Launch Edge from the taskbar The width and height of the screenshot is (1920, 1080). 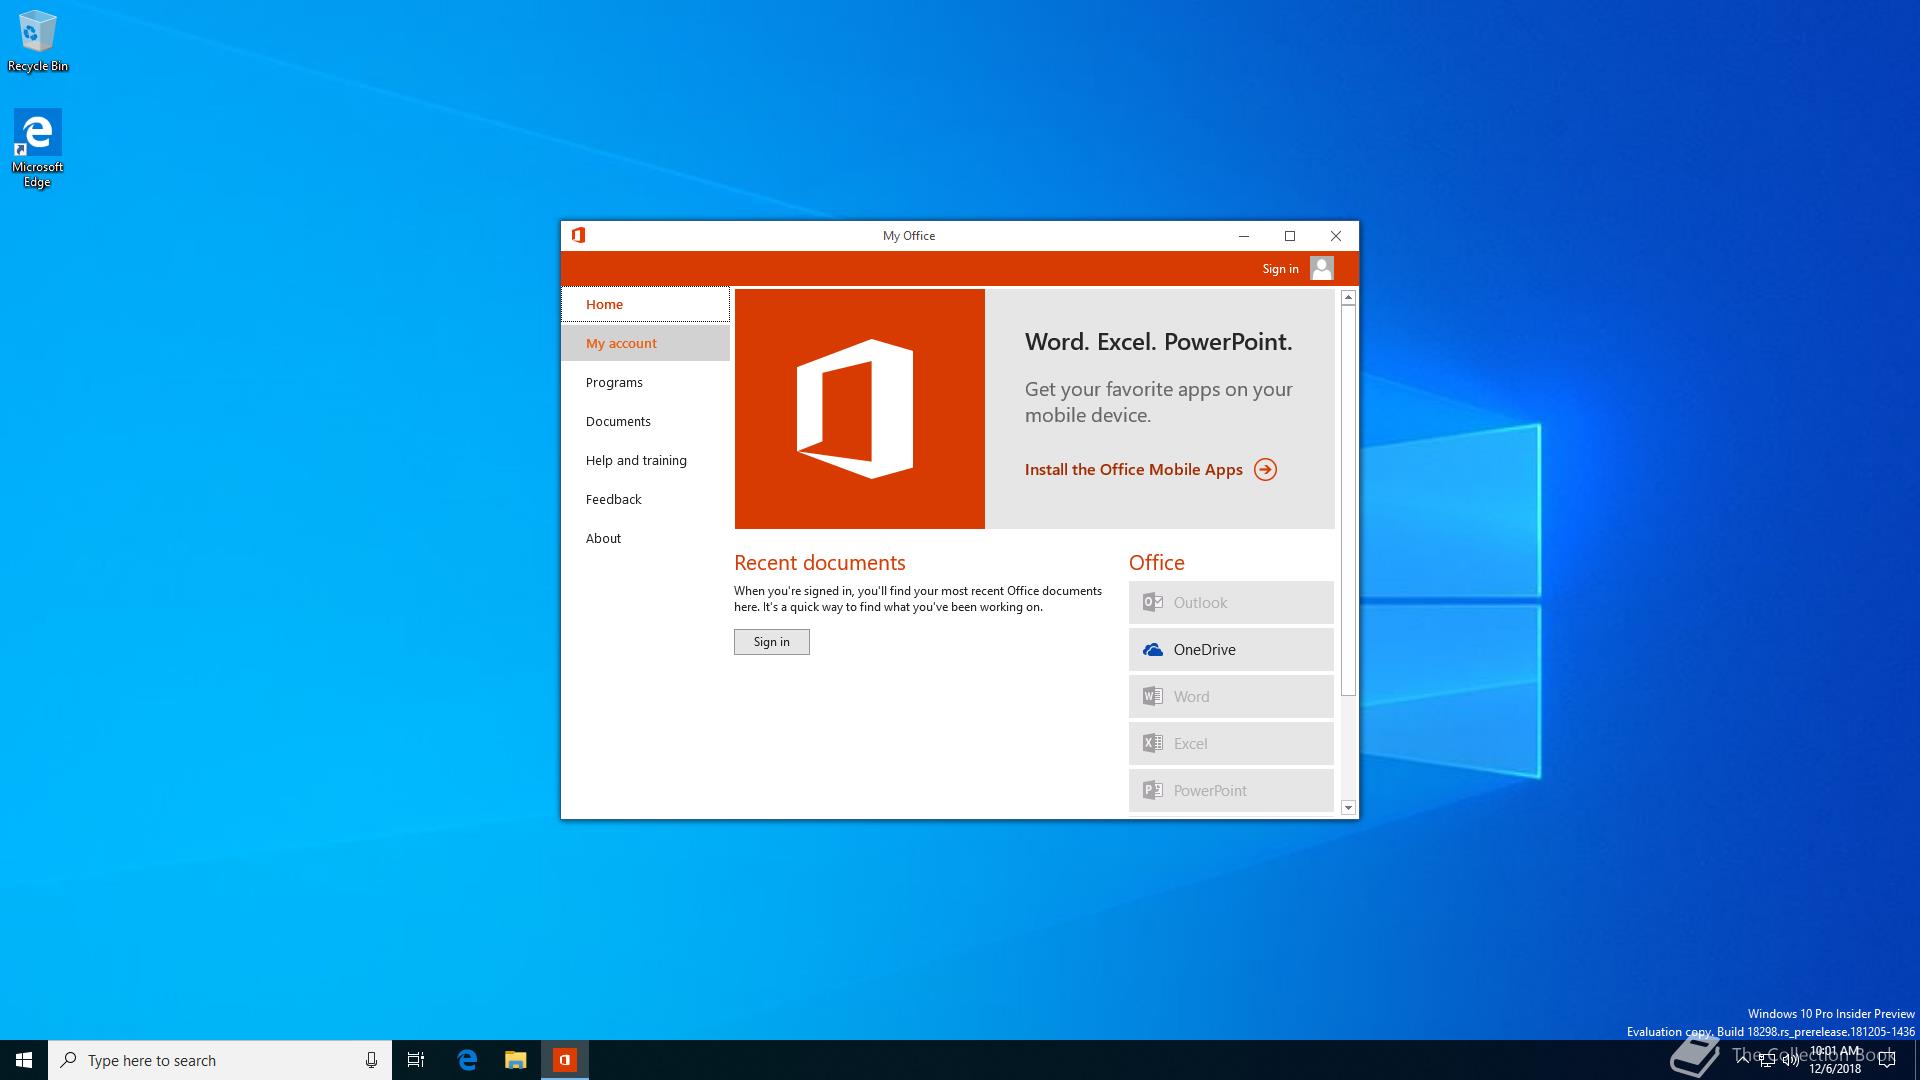point(467,1060)
